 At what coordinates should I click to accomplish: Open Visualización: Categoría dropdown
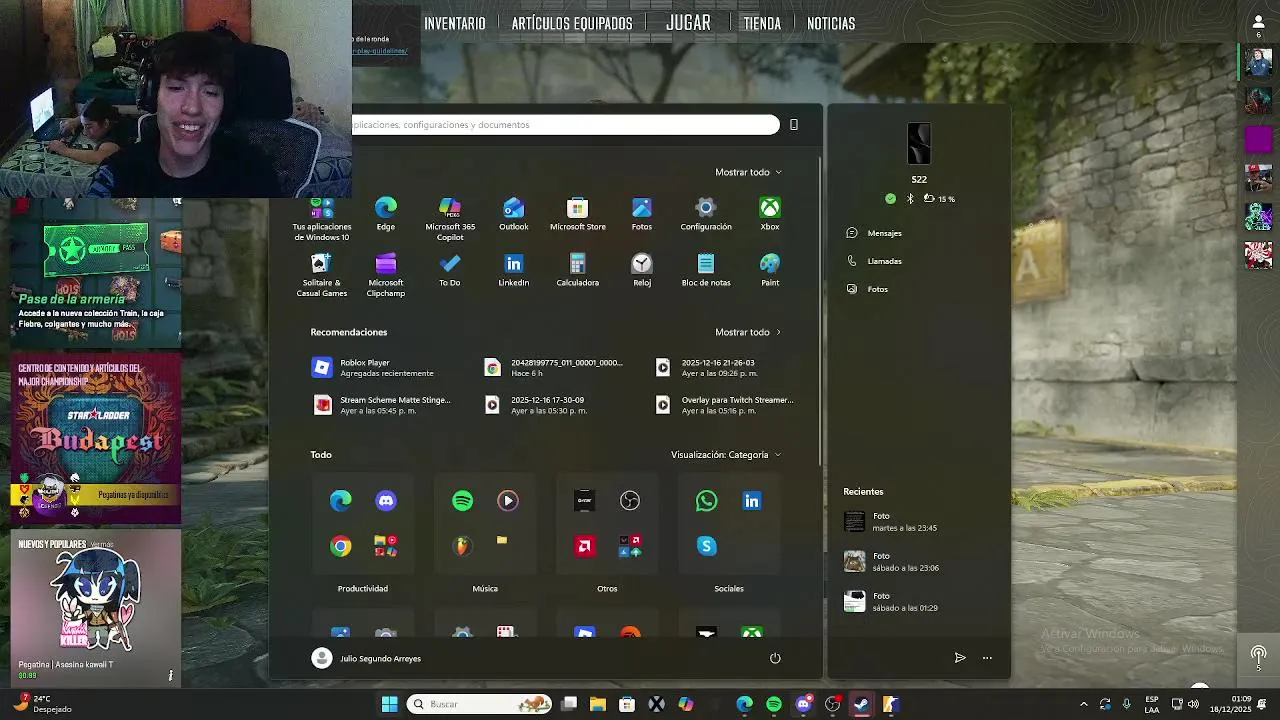726,455
